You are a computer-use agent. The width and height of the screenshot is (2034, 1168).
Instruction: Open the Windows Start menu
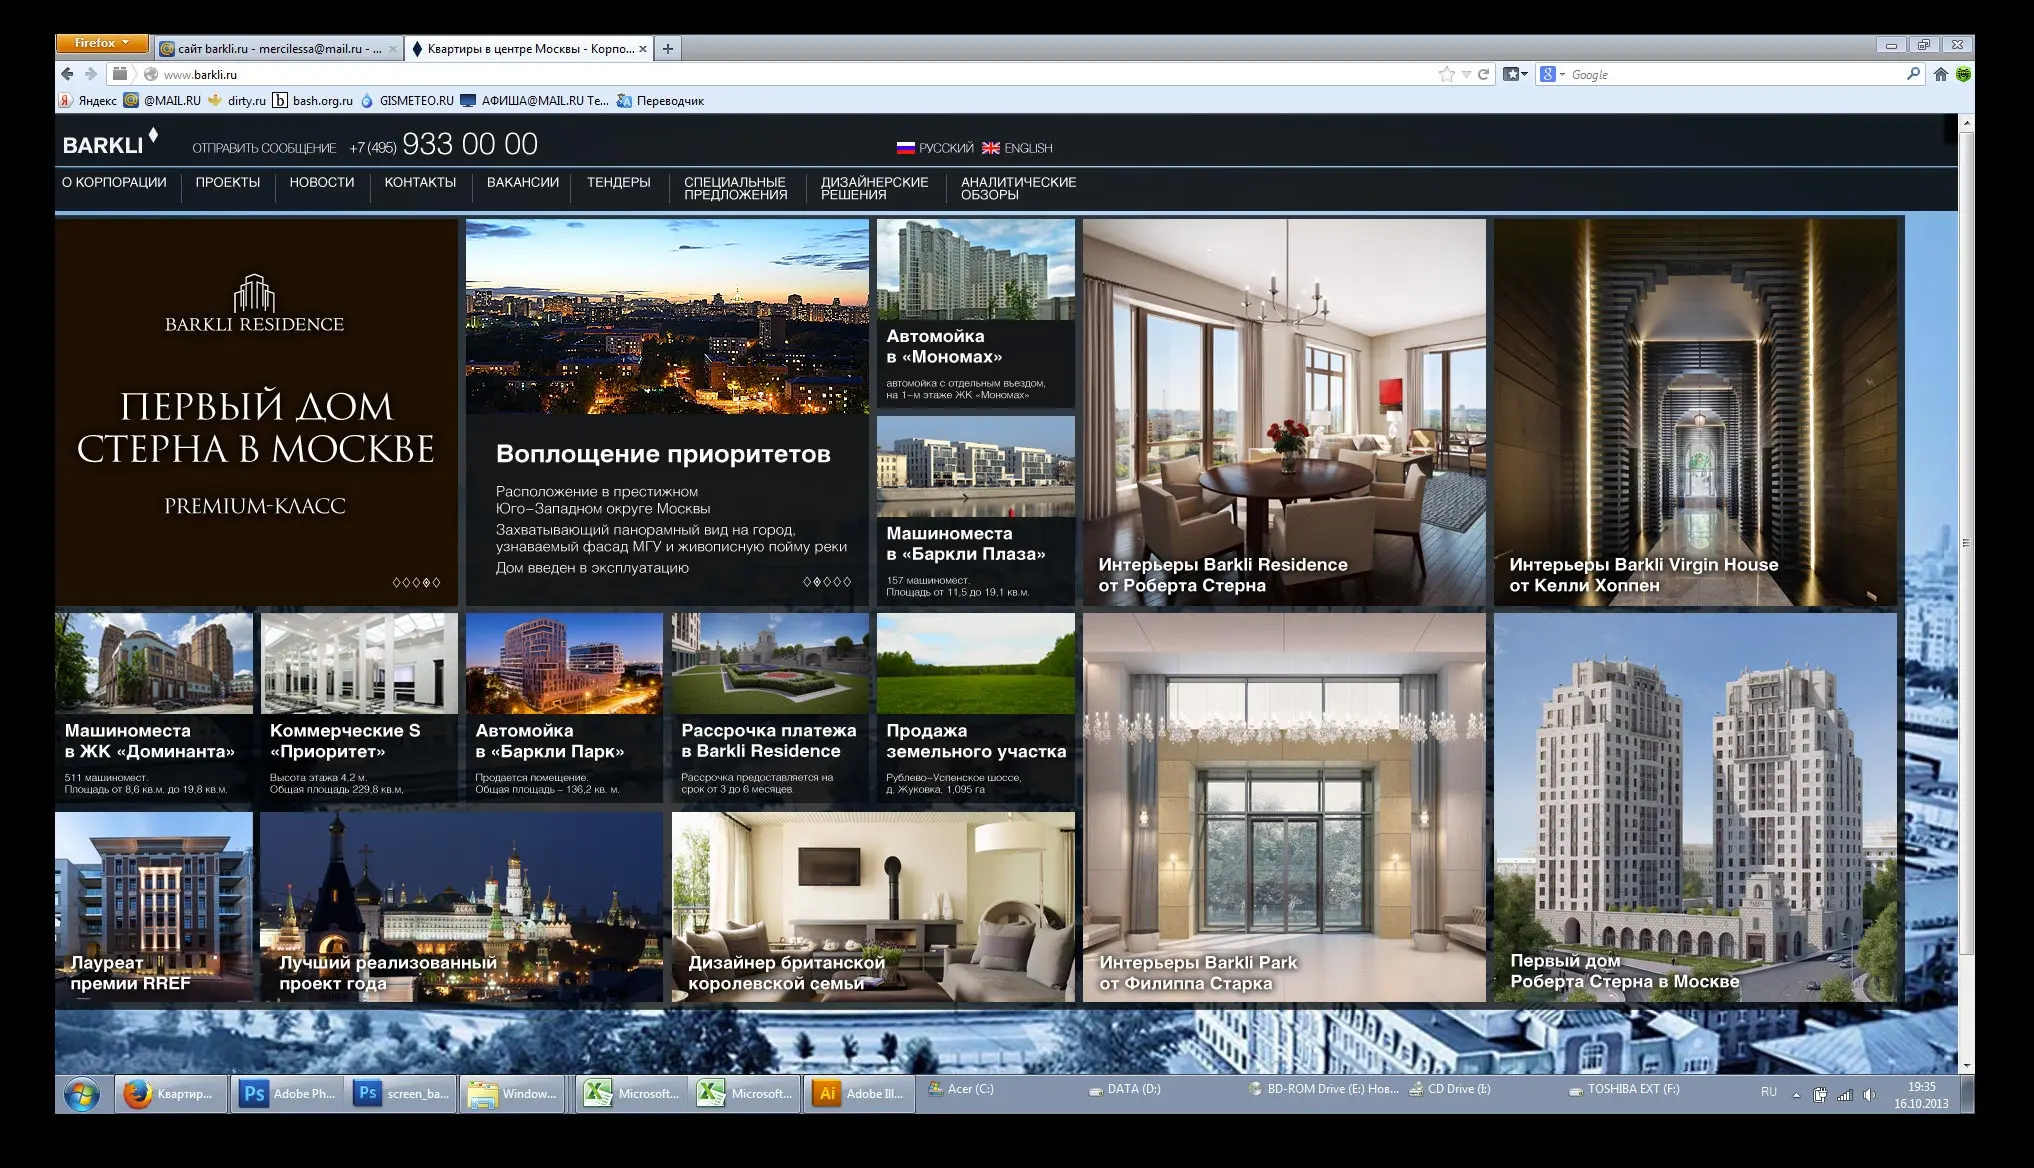coord(82,1094)
